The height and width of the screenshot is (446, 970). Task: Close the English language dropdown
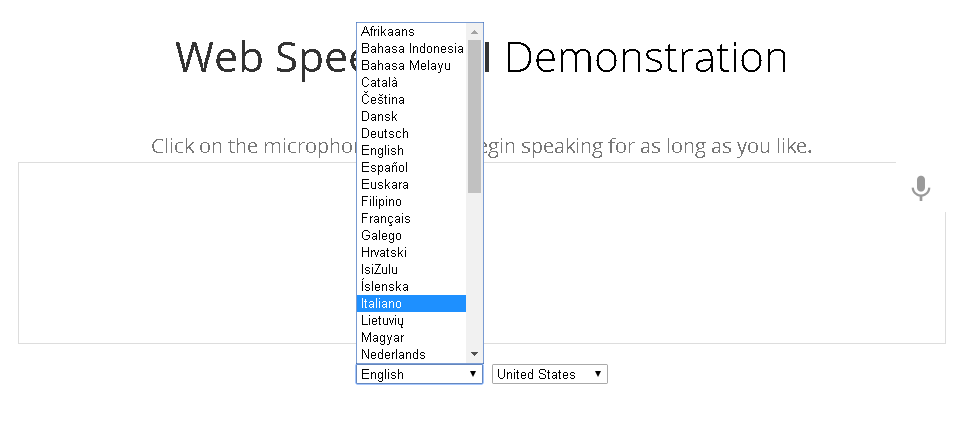click(419, 374)
